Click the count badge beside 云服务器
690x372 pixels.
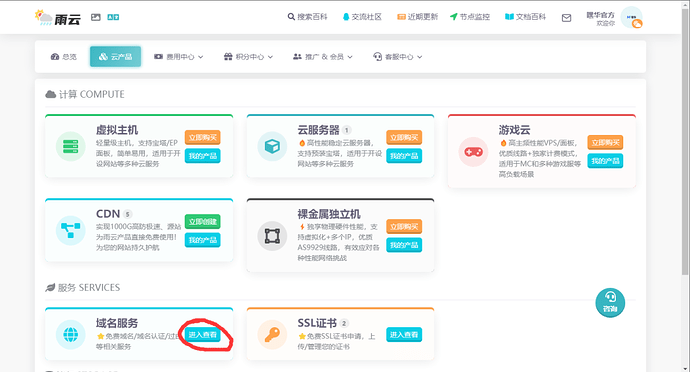tap(347, 130)
